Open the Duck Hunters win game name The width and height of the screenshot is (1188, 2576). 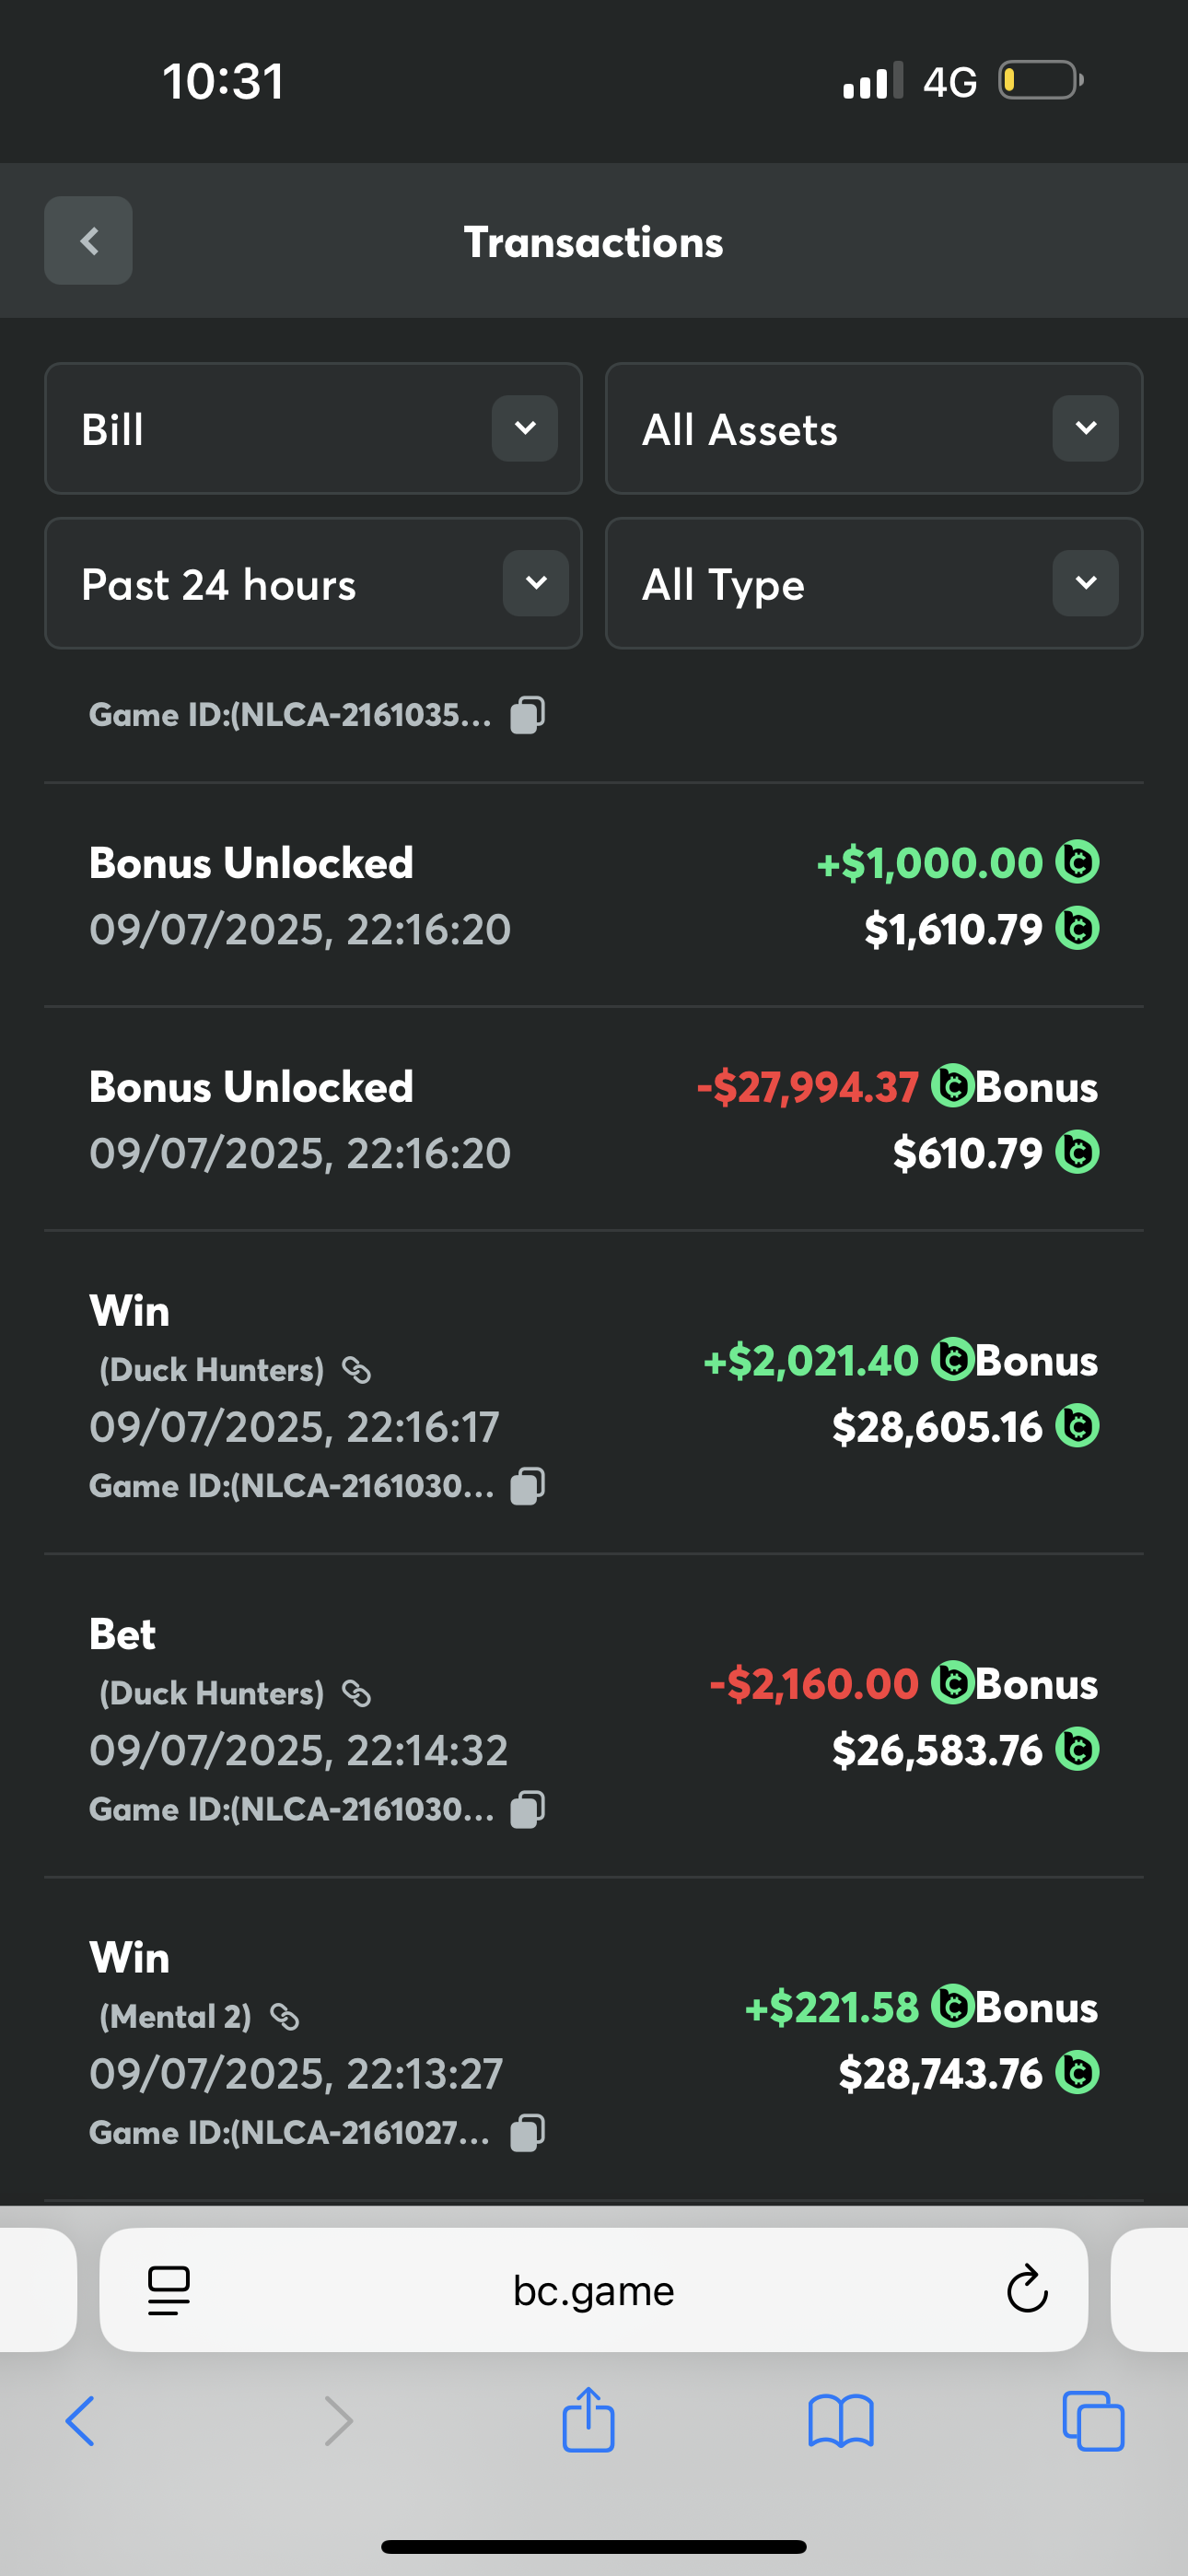pos(212,1370)
